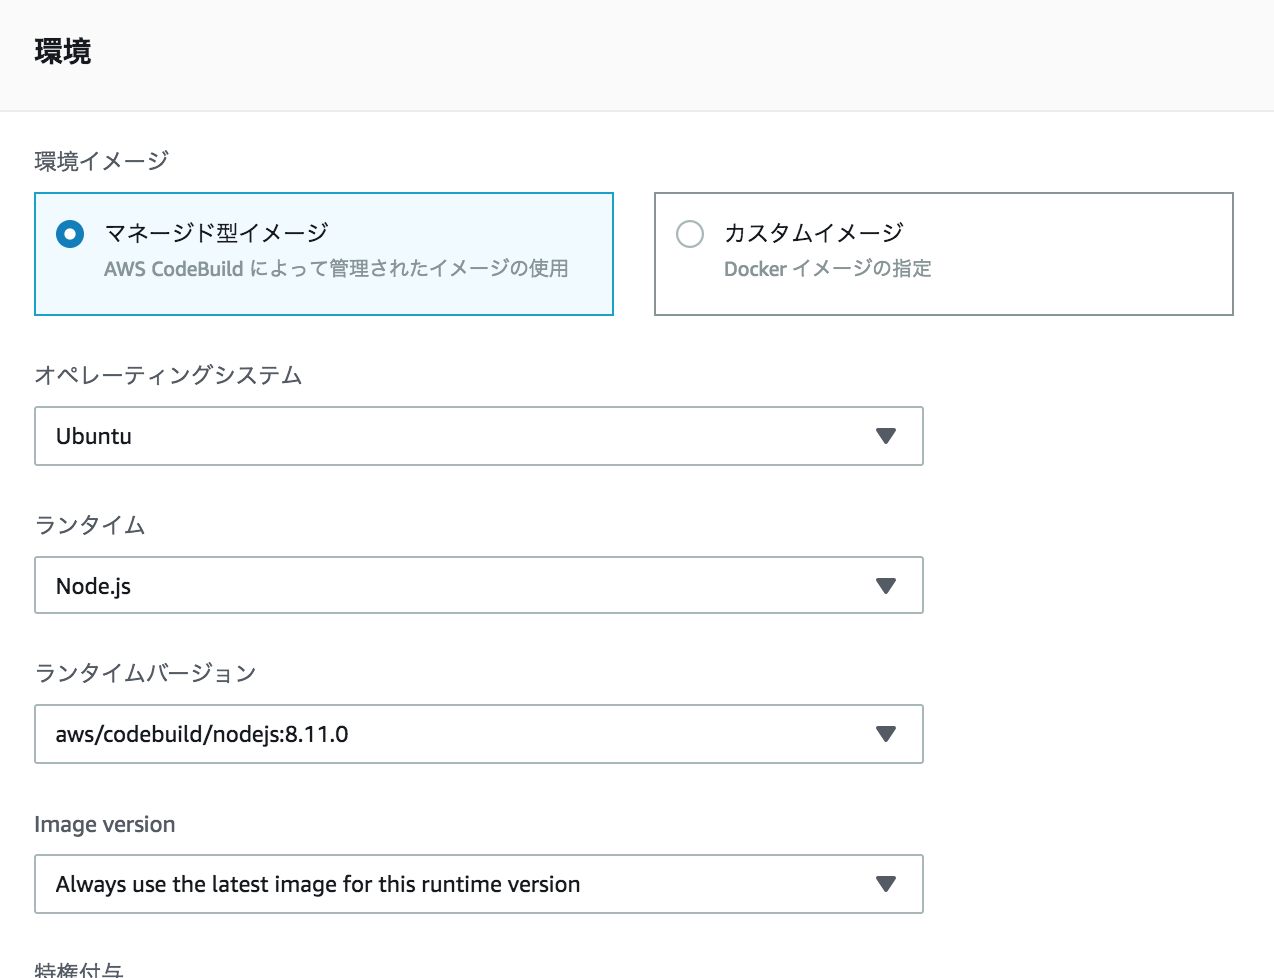The image size is (1274, 978).
Task: Select the マネージド型イメージ radio button
Action: pyautogui.click(x=70, y=235)
